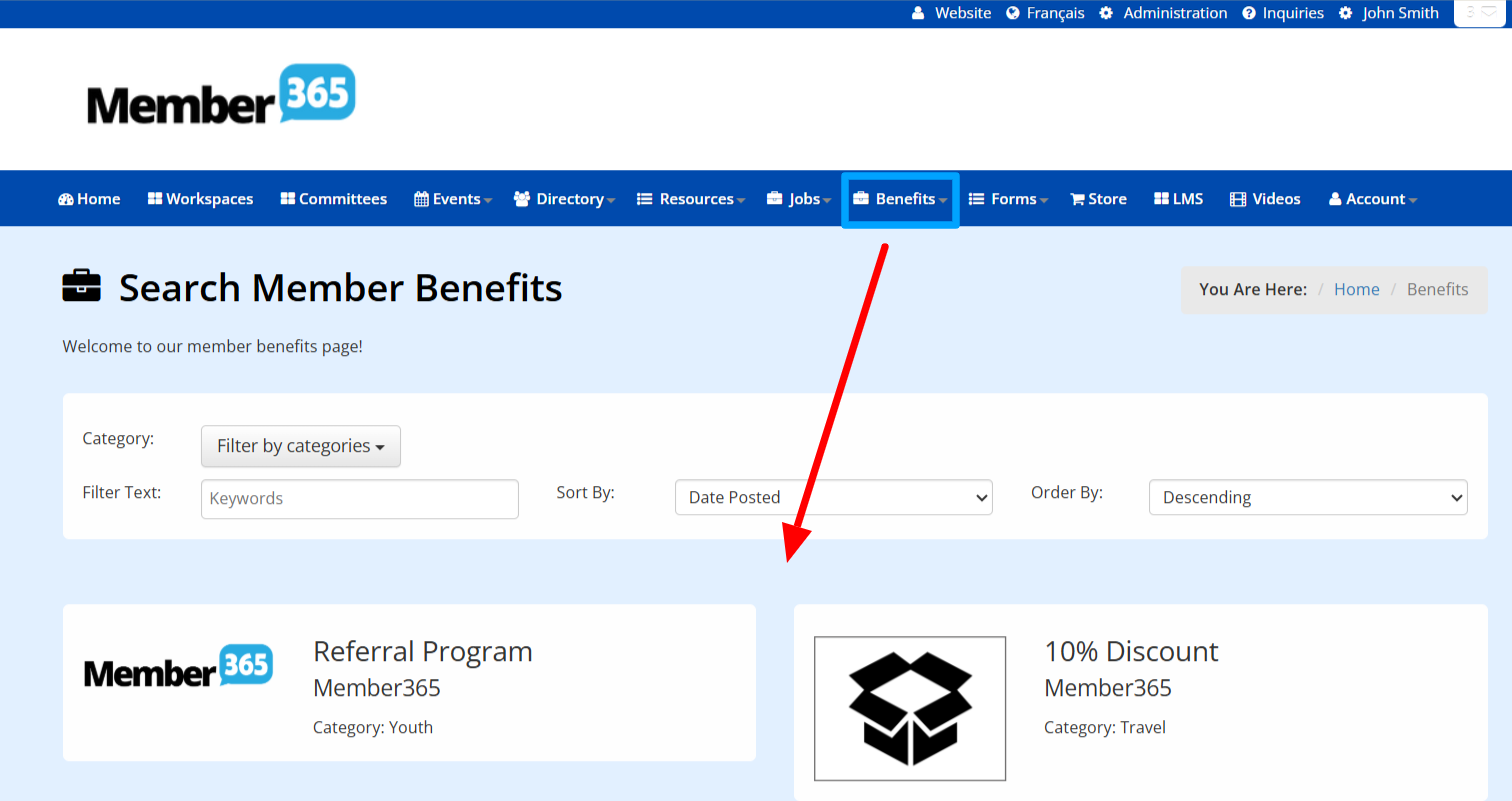Click the Videos film strip icon

1238,199
